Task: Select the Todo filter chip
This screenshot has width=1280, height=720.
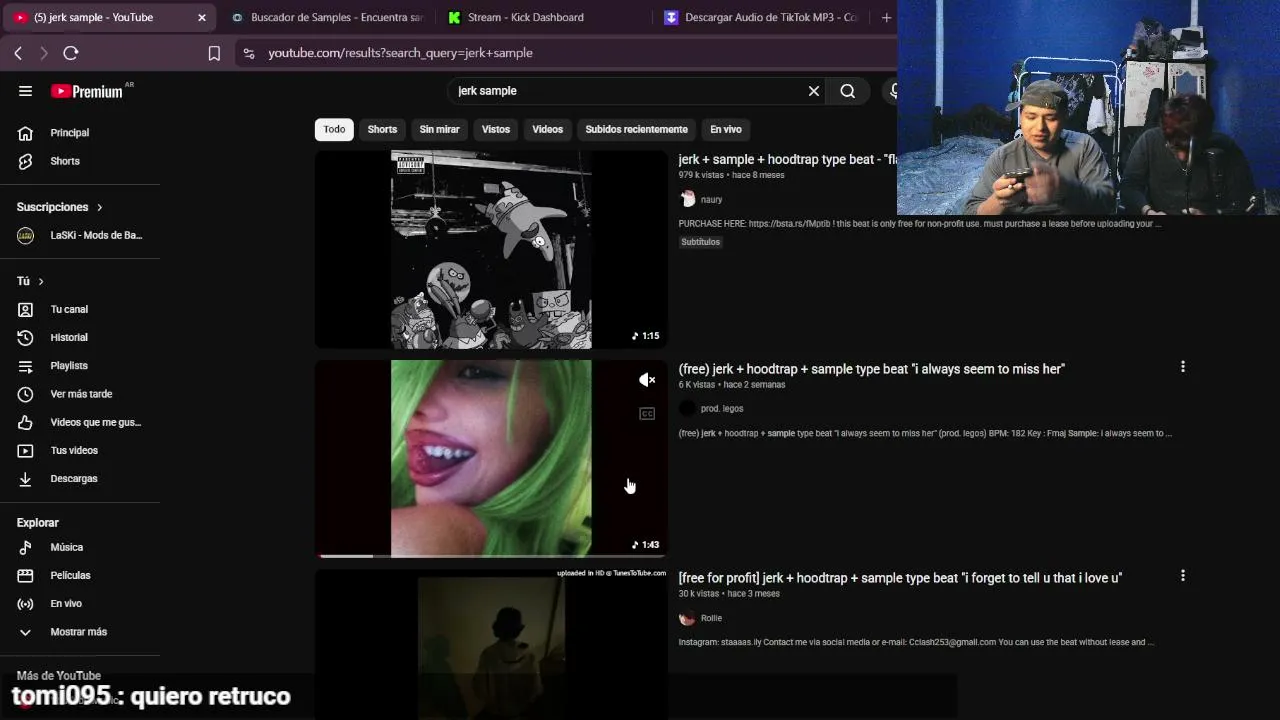Action: tap(334, 129)
